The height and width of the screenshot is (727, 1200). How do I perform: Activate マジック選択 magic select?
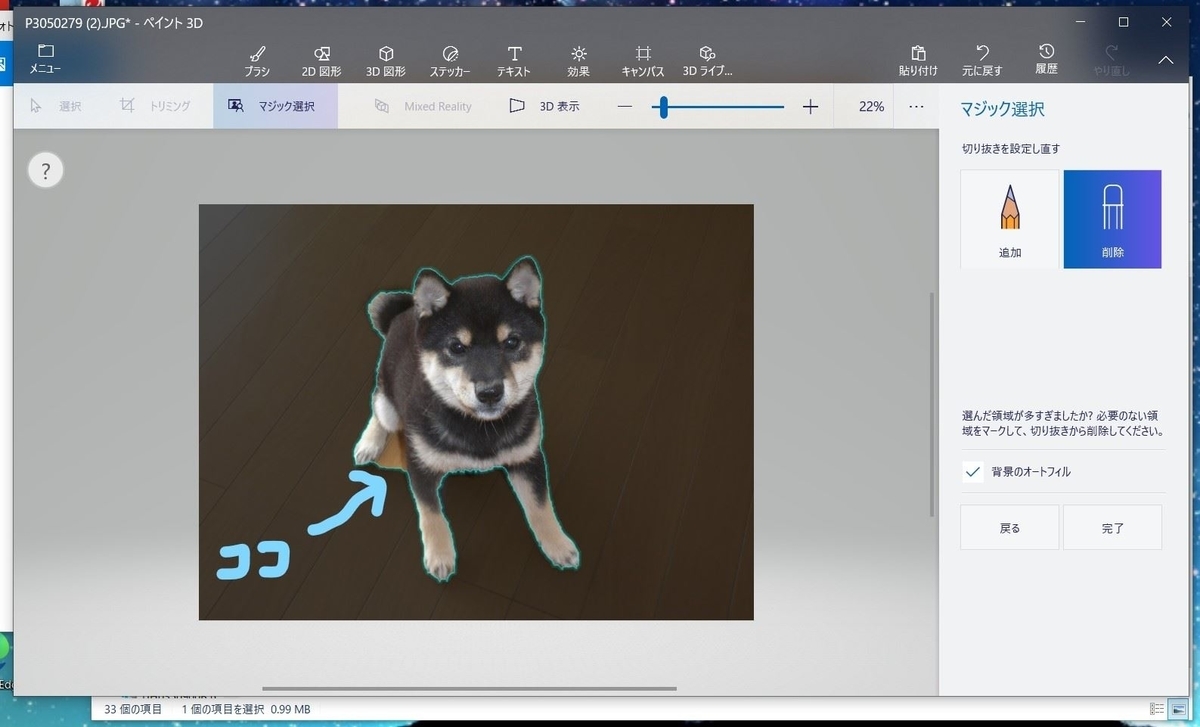tap(275, 106)
